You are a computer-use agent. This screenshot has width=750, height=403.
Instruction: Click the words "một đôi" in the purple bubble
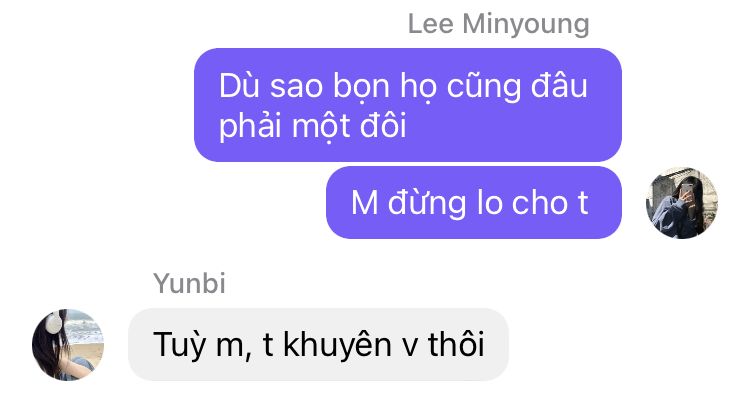(349, 126)
